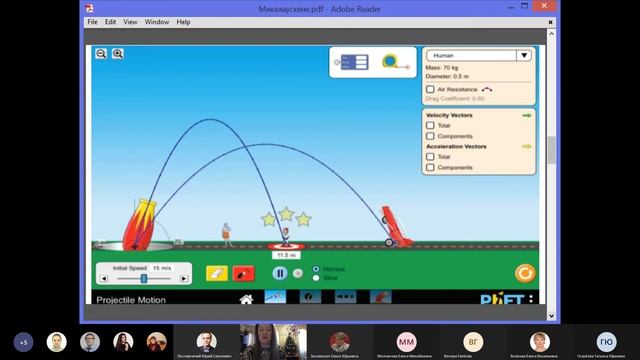The image size is (640, 360).
Task: Increase initial speed with right arrow
Action: [x=184, y=278]
